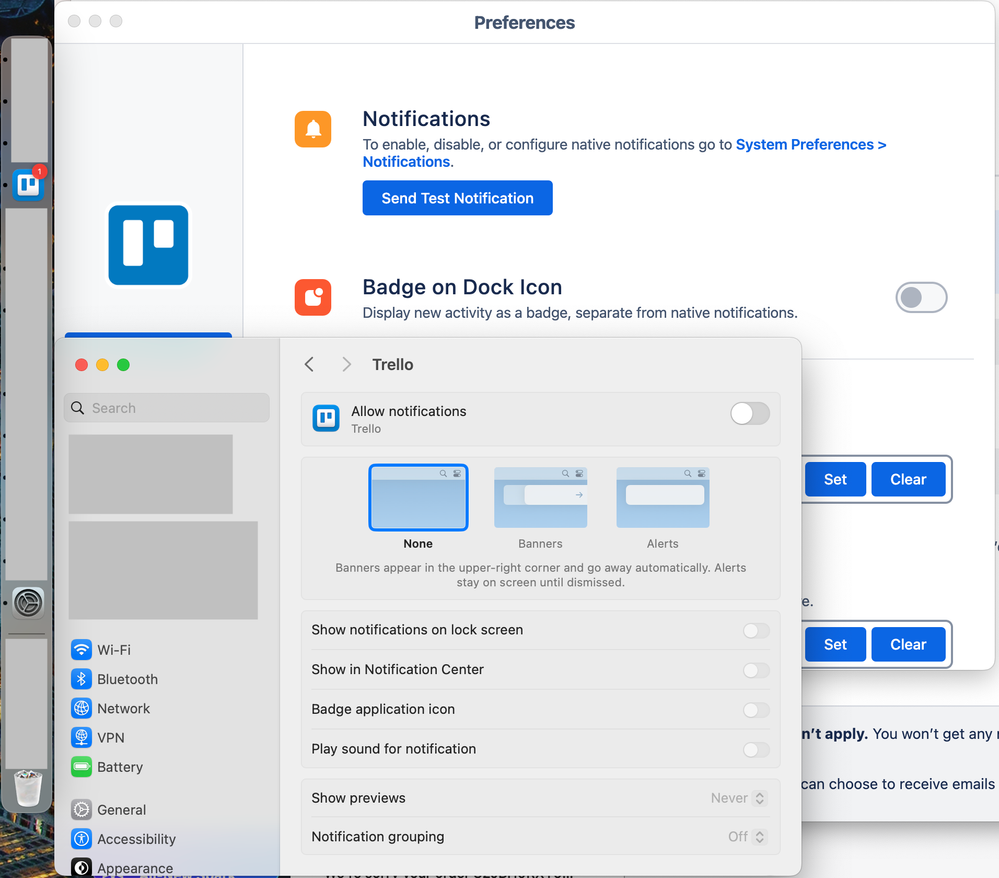
Task: Click the orange Notifications bell icon
Action: pos(313,129)
